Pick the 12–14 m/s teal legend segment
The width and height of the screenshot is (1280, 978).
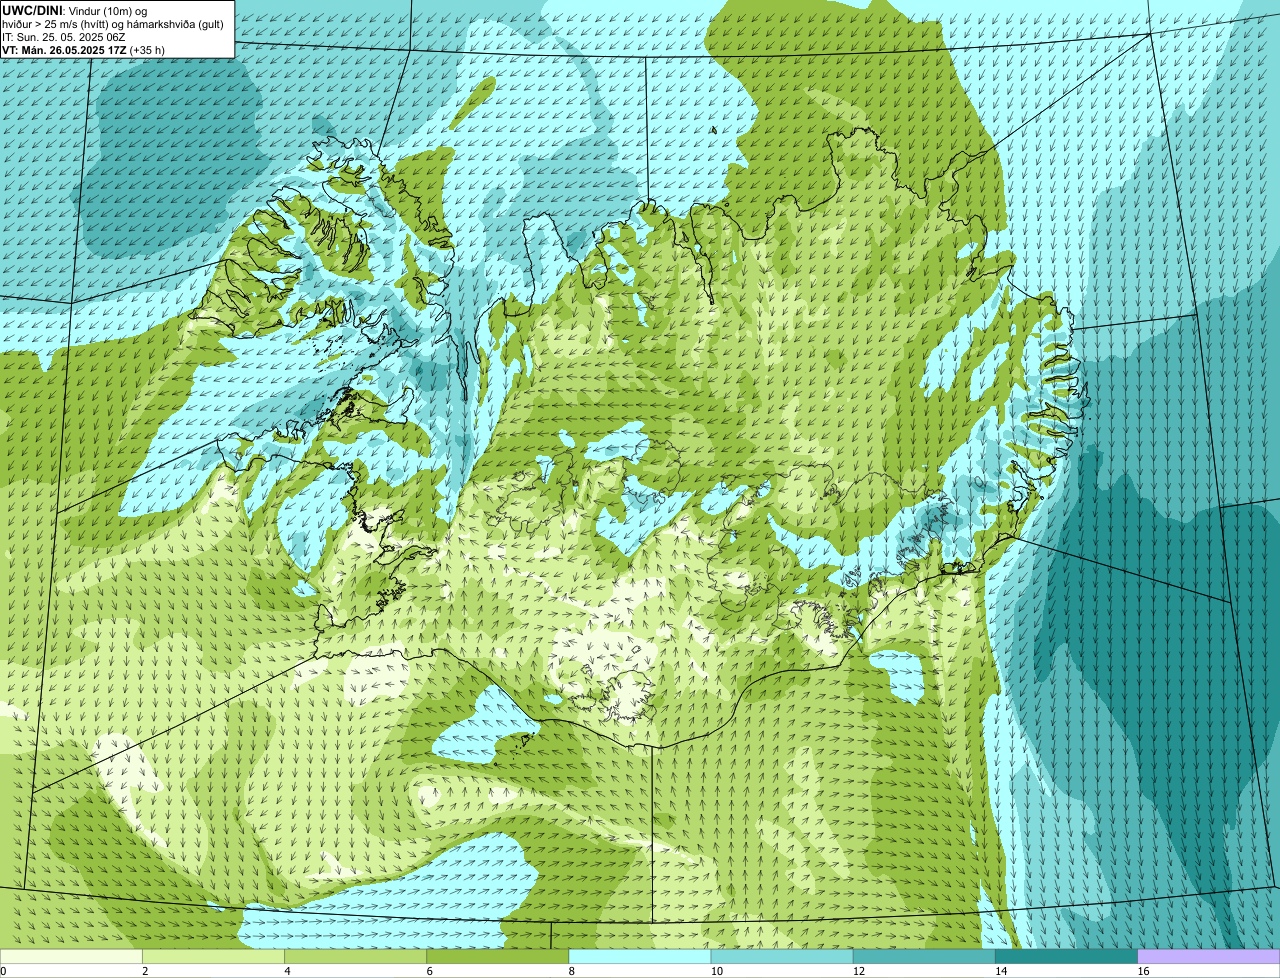point(924,956)
